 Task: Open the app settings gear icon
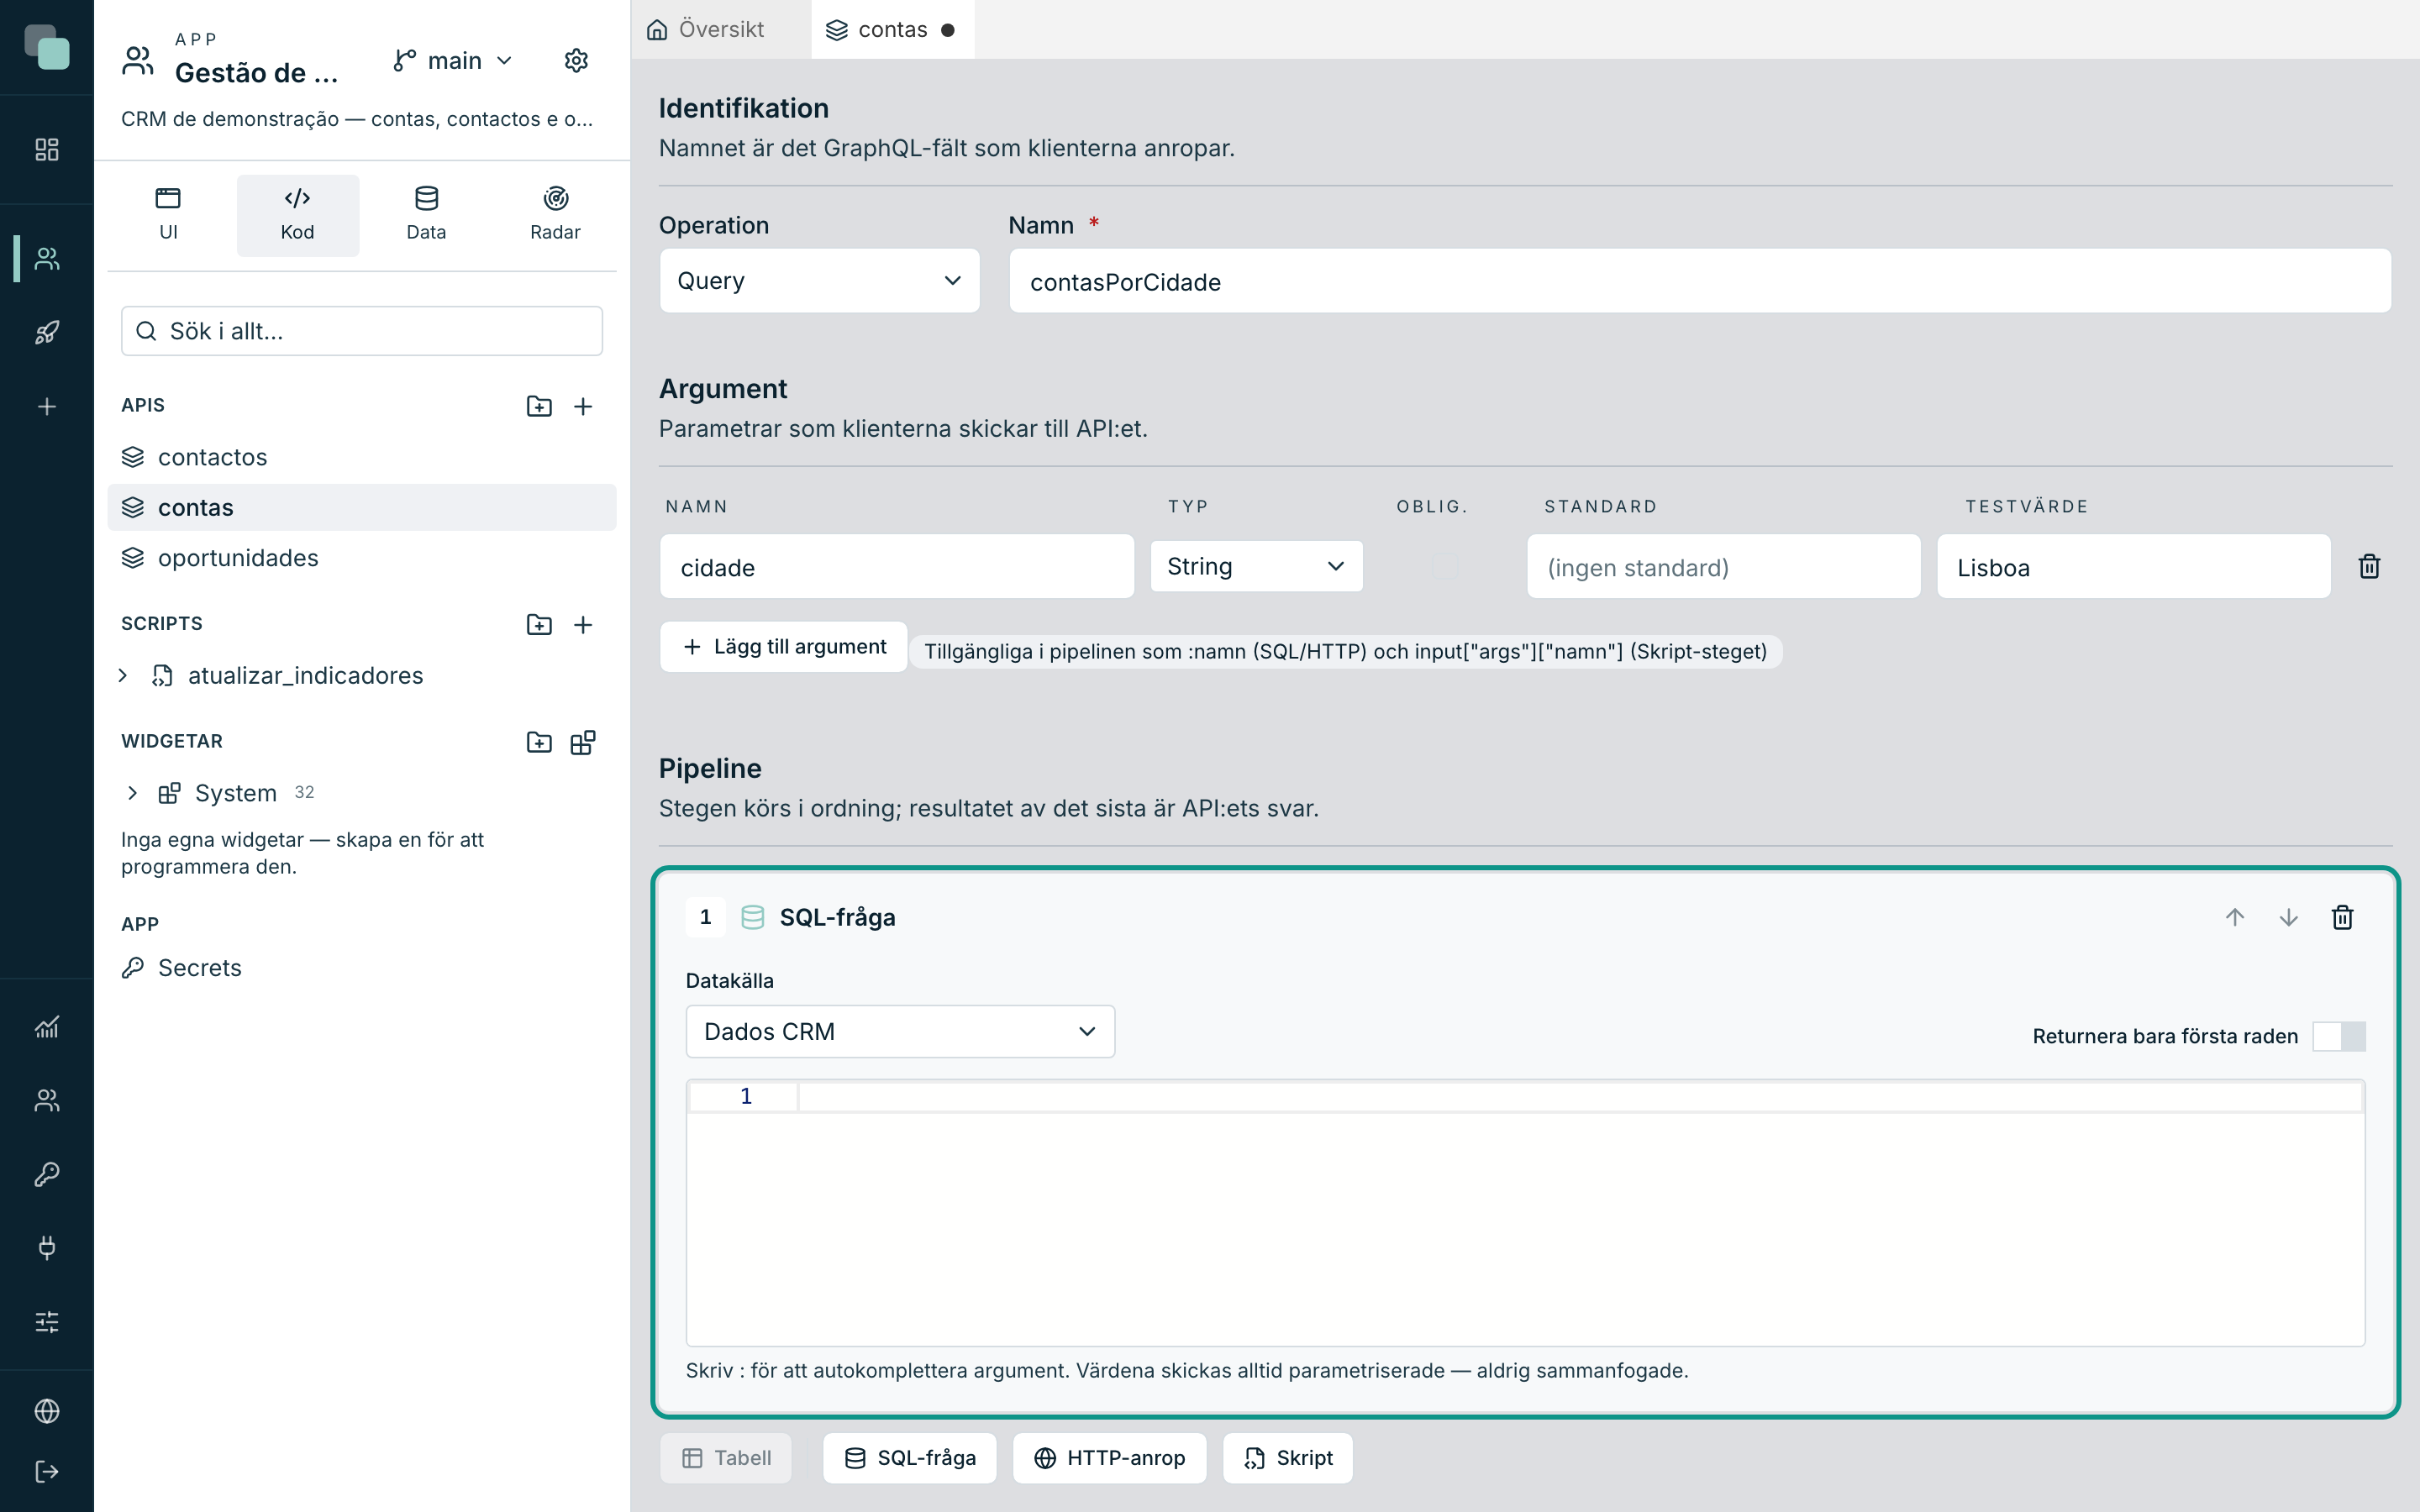tap(576, 61)
